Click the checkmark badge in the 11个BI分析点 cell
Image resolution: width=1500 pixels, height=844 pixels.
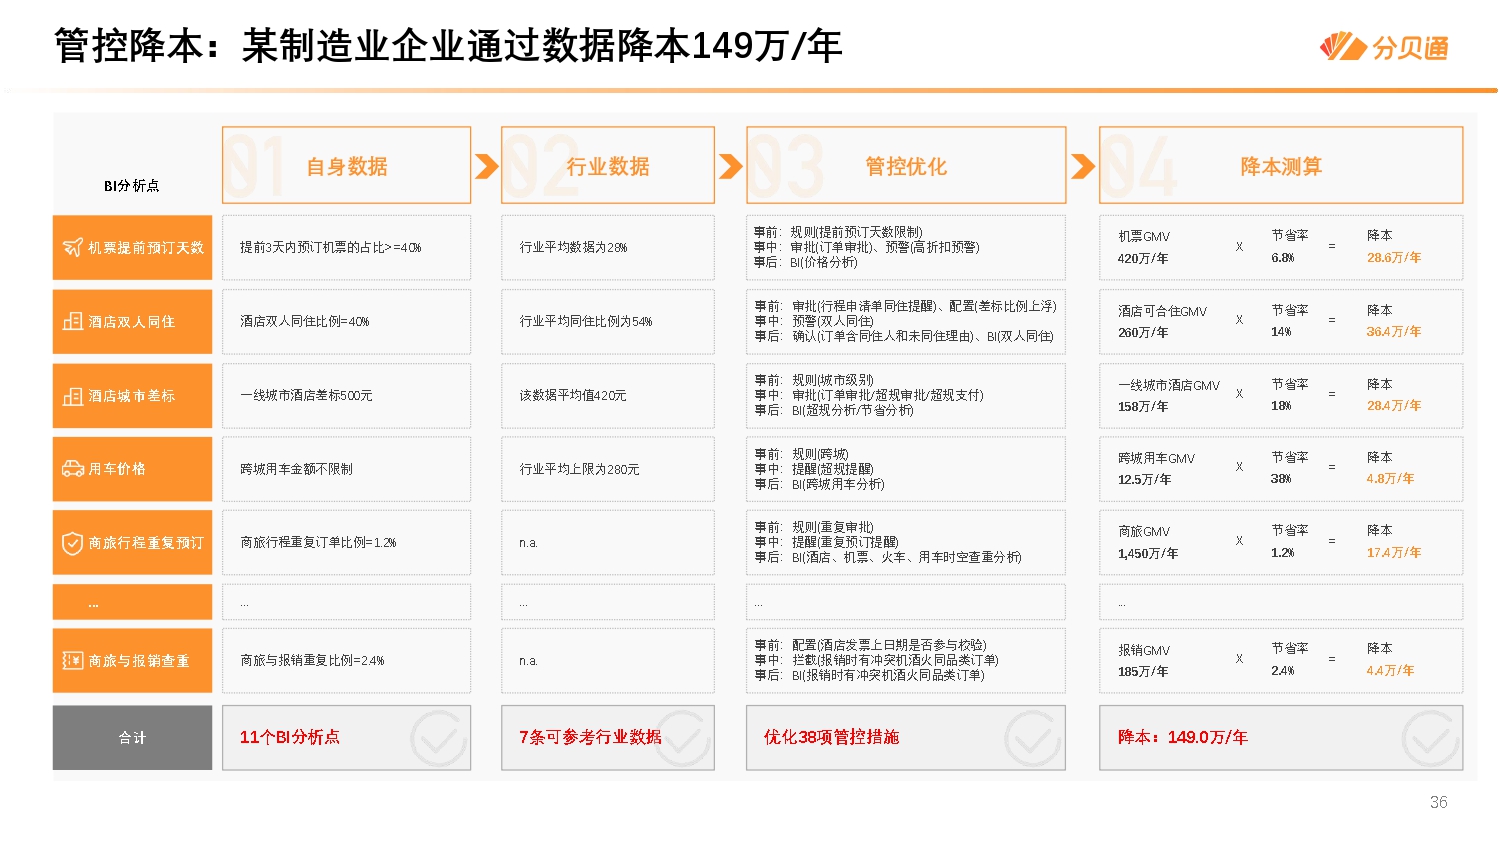click(x=438, y=737)
